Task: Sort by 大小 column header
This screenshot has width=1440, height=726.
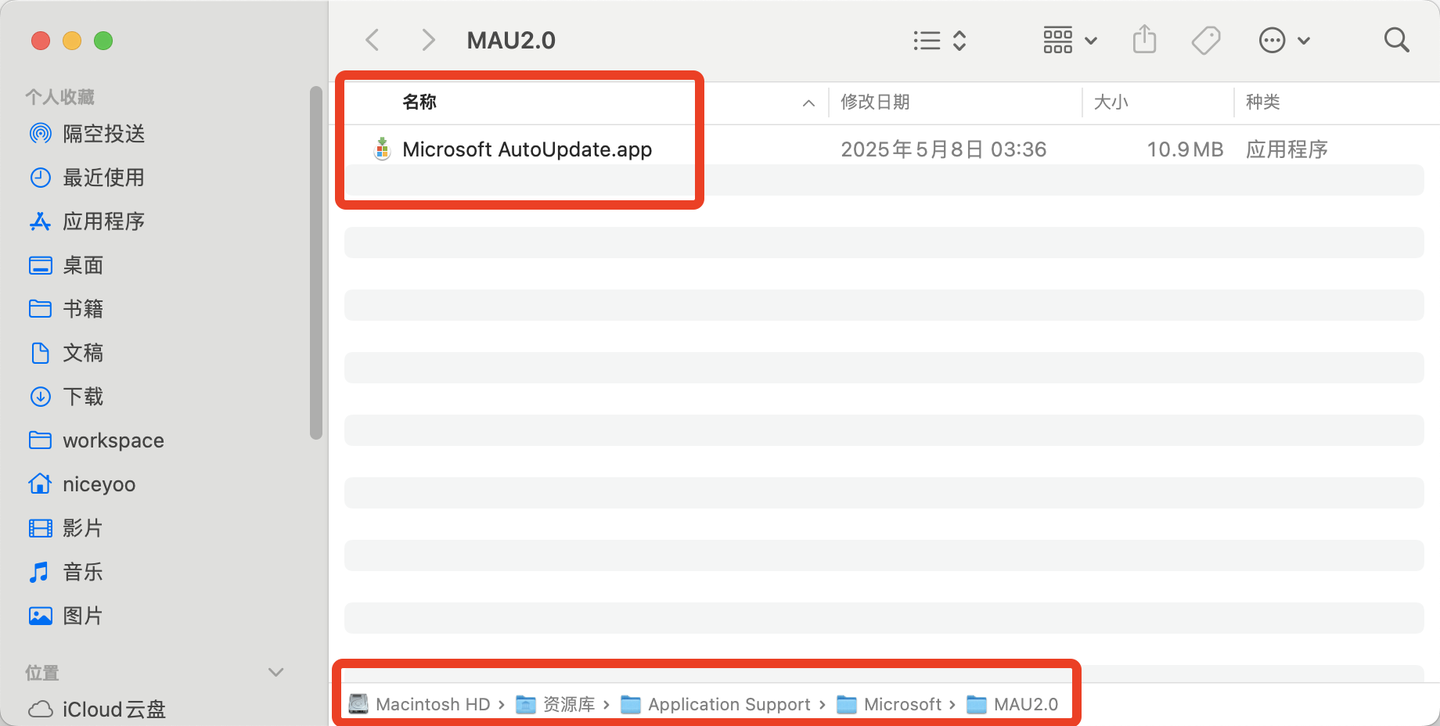Action: [1110, 102]
